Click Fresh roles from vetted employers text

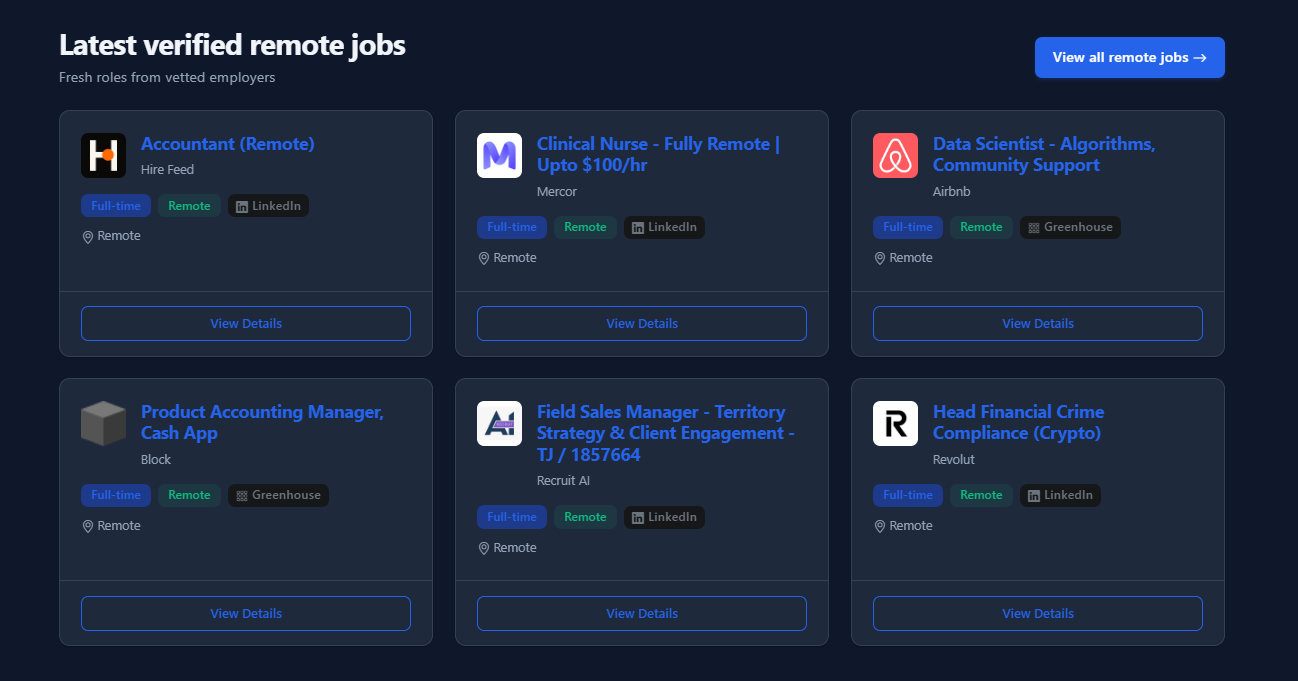click(167, 77)
